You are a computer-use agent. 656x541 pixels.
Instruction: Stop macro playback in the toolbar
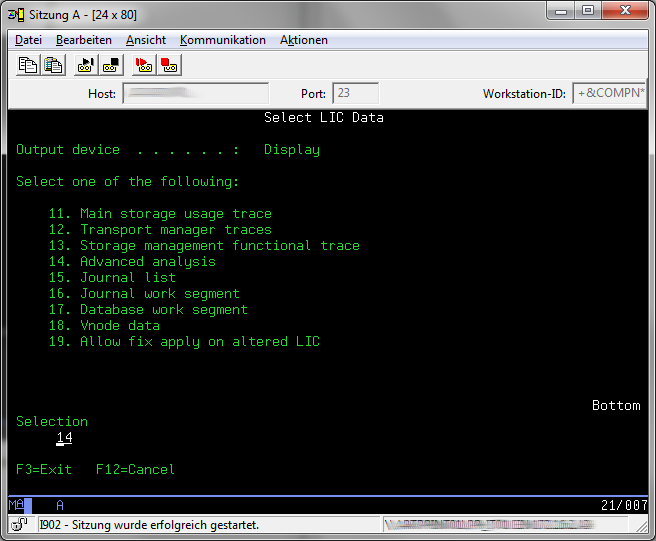tap(111, 65)
